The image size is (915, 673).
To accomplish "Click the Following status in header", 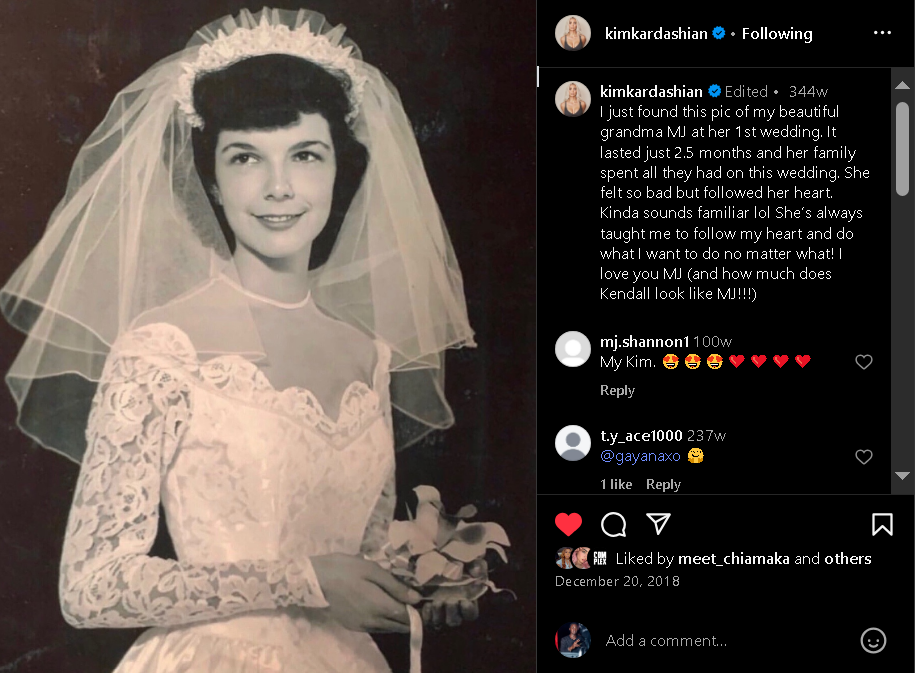I will point(777,34).
